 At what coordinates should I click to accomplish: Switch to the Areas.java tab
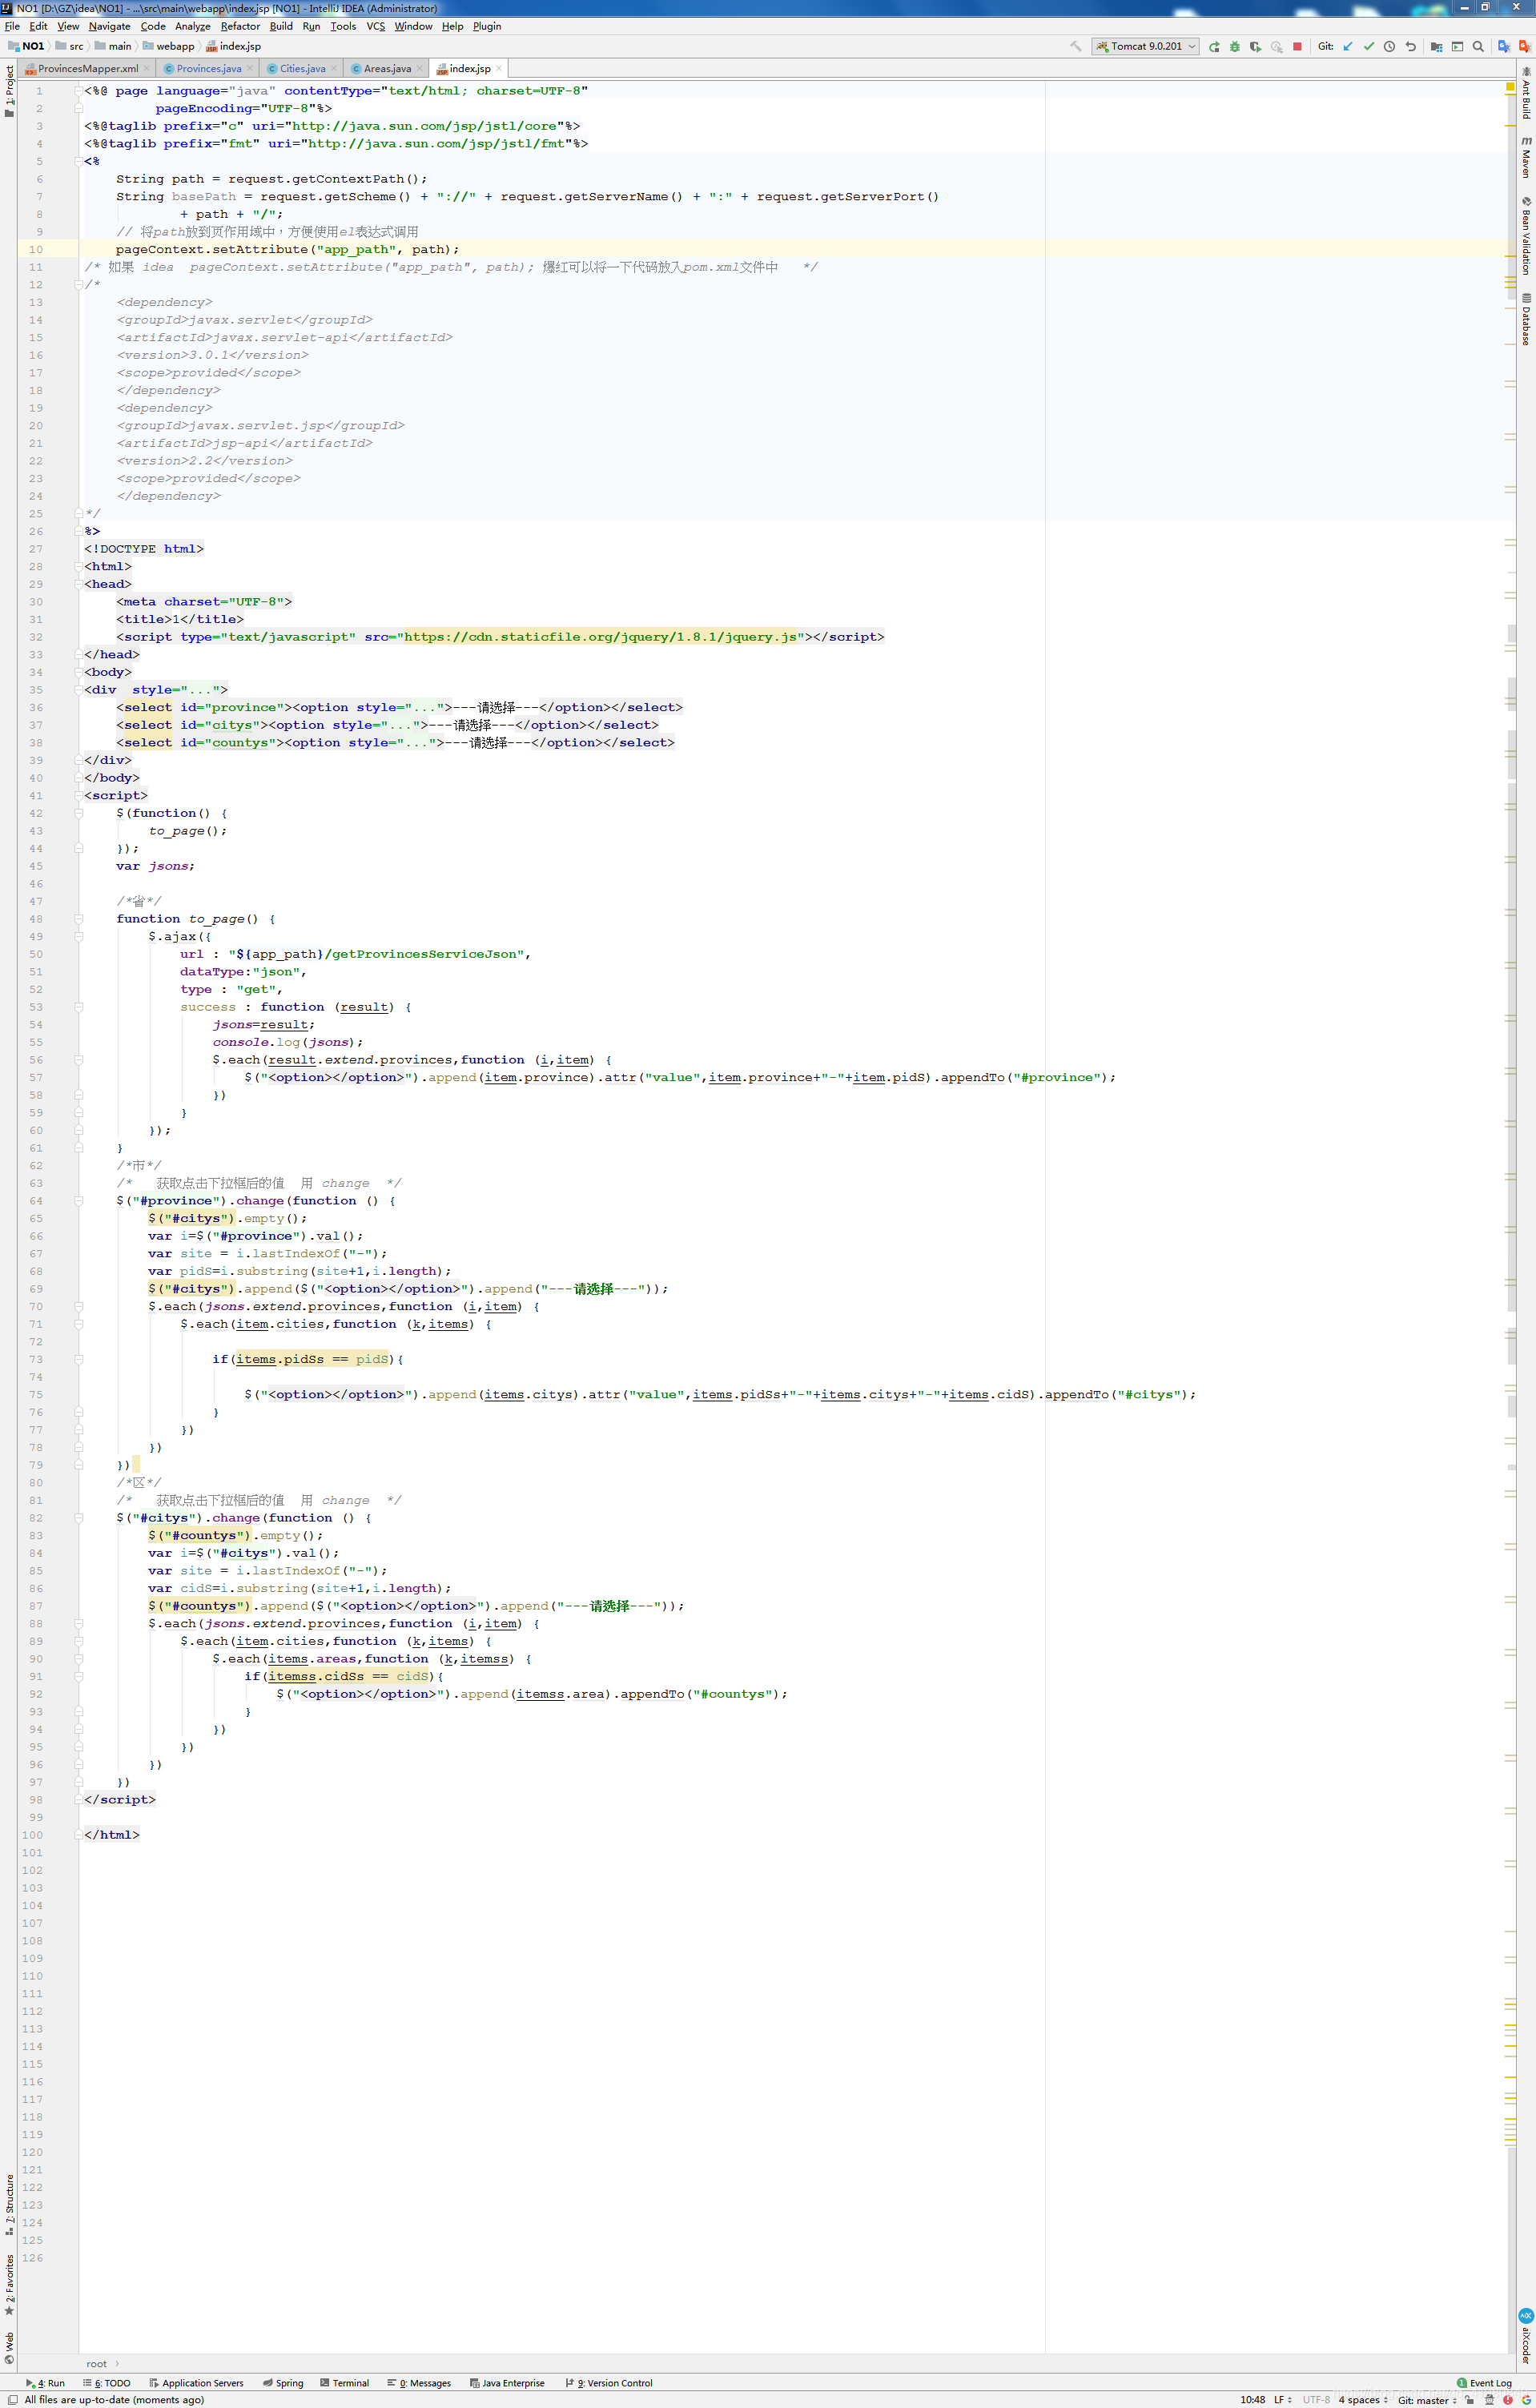[387, 69]
